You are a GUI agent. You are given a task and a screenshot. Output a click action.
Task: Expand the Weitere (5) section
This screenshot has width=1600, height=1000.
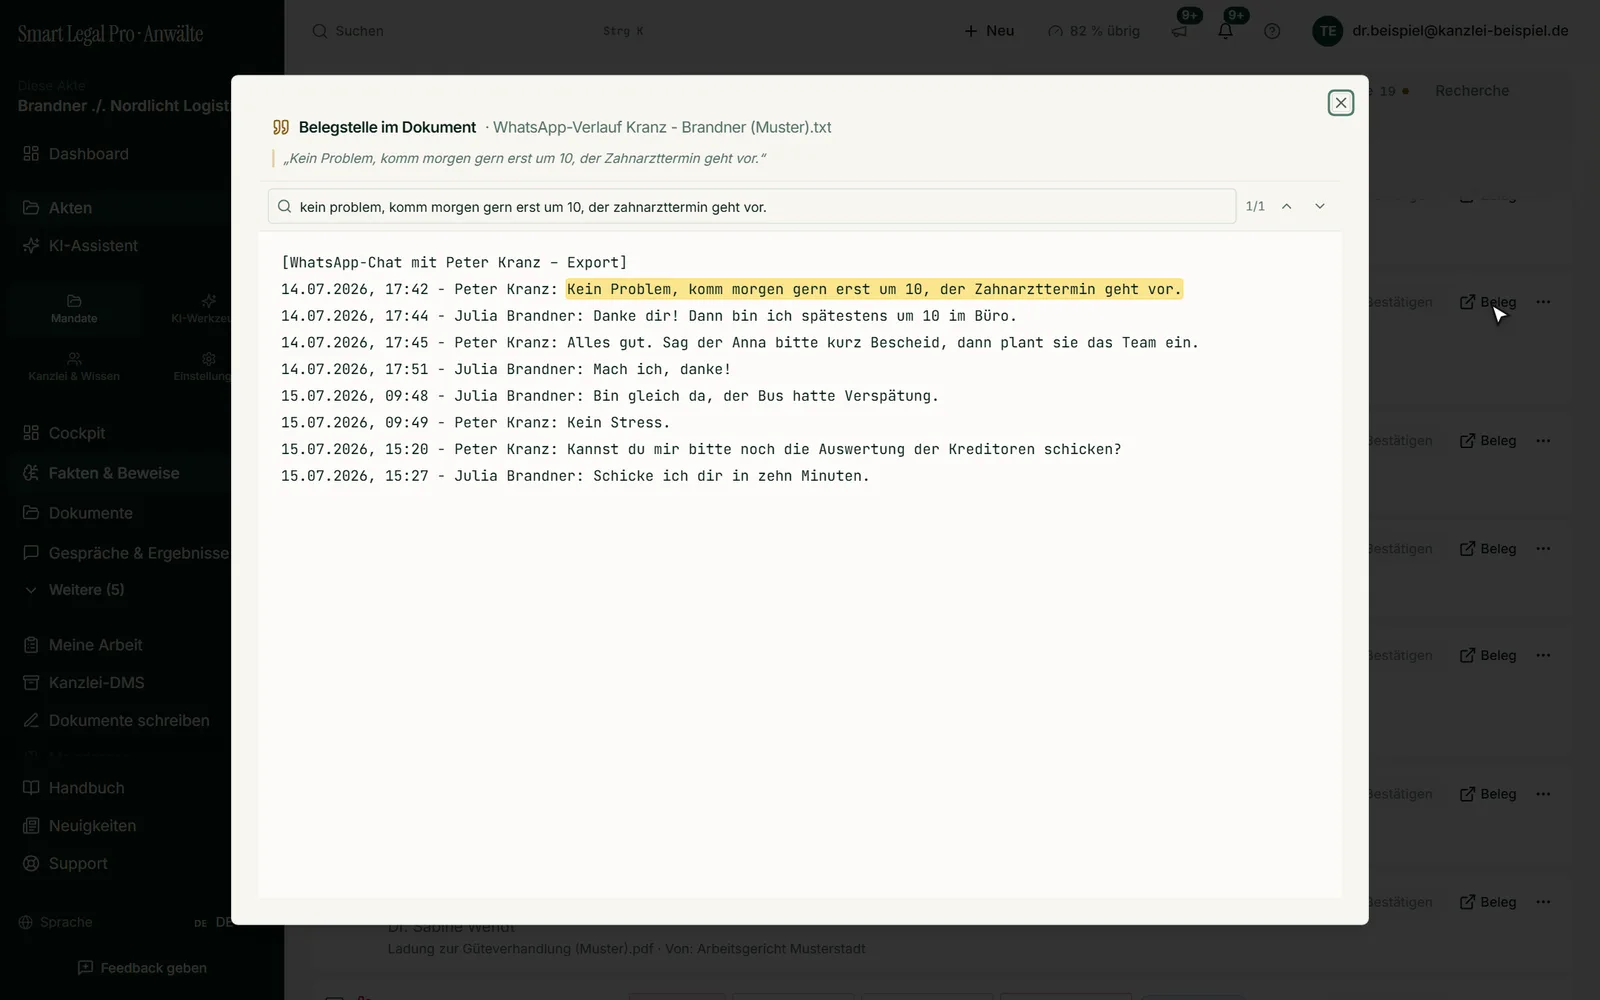pos(86,590)
